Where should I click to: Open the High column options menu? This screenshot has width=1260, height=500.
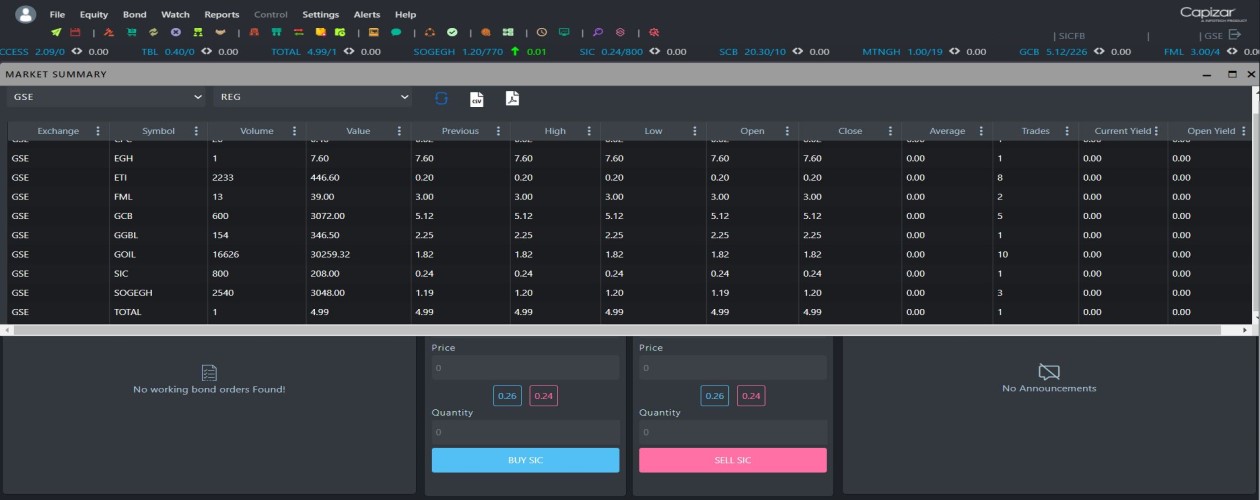point(589,131)
